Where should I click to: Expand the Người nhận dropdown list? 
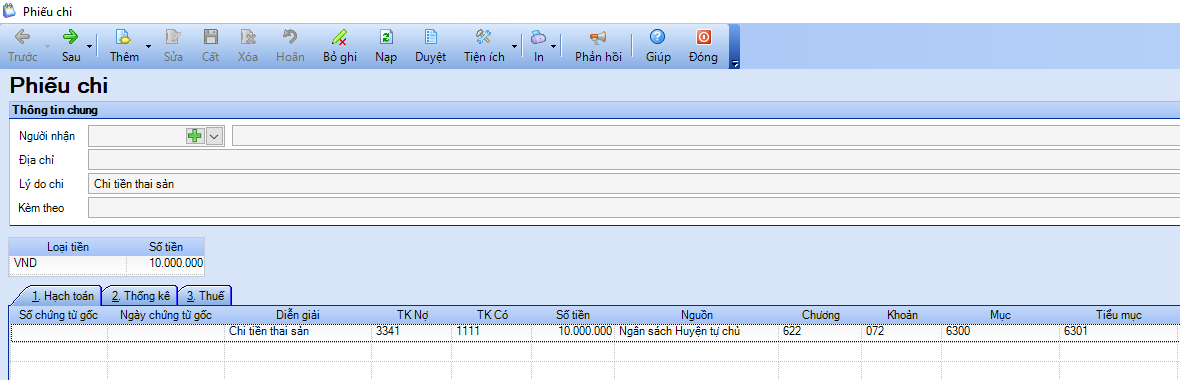coord(214,136)
